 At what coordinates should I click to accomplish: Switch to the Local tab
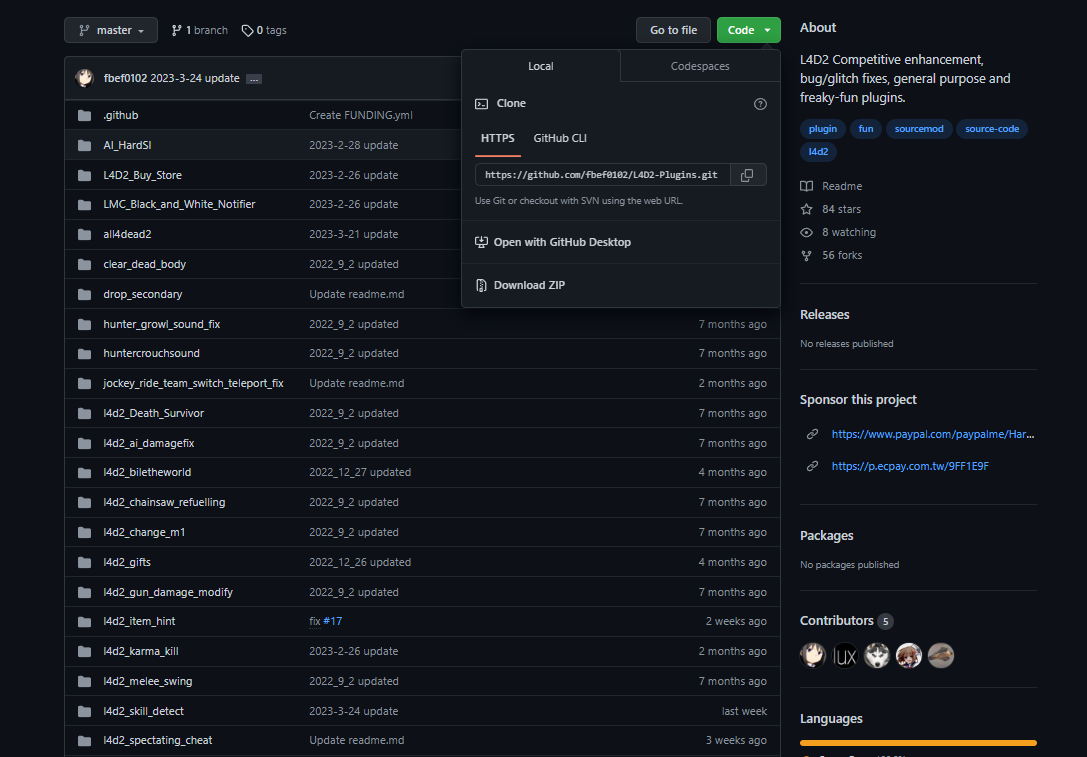click(x=541, y=66)
